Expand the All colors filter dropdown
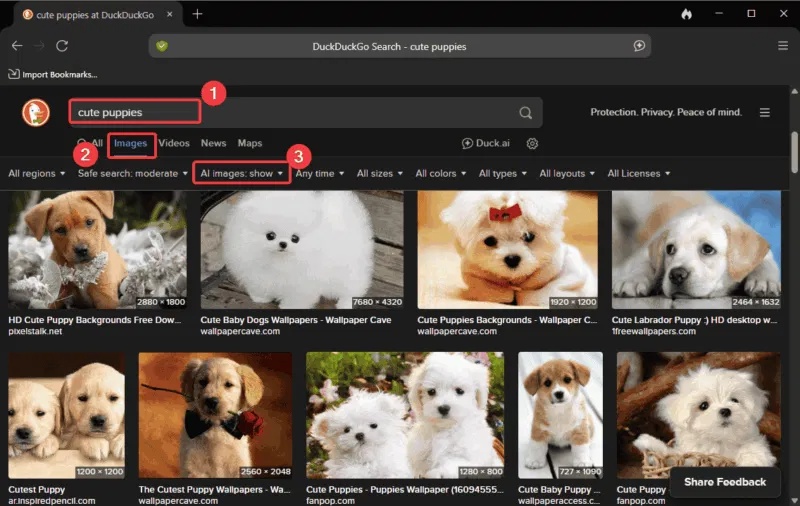 point(441,174)
